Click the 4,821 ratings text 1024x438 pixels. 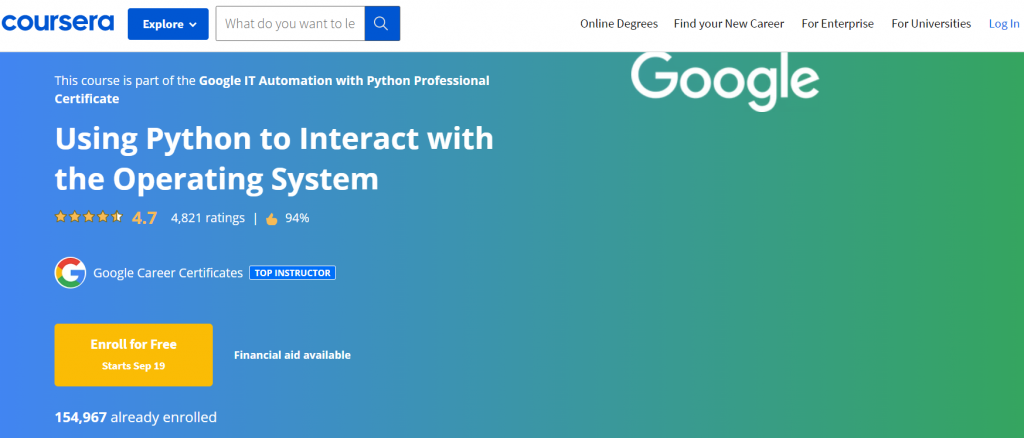pyautogui.click(x=208, y=218)
